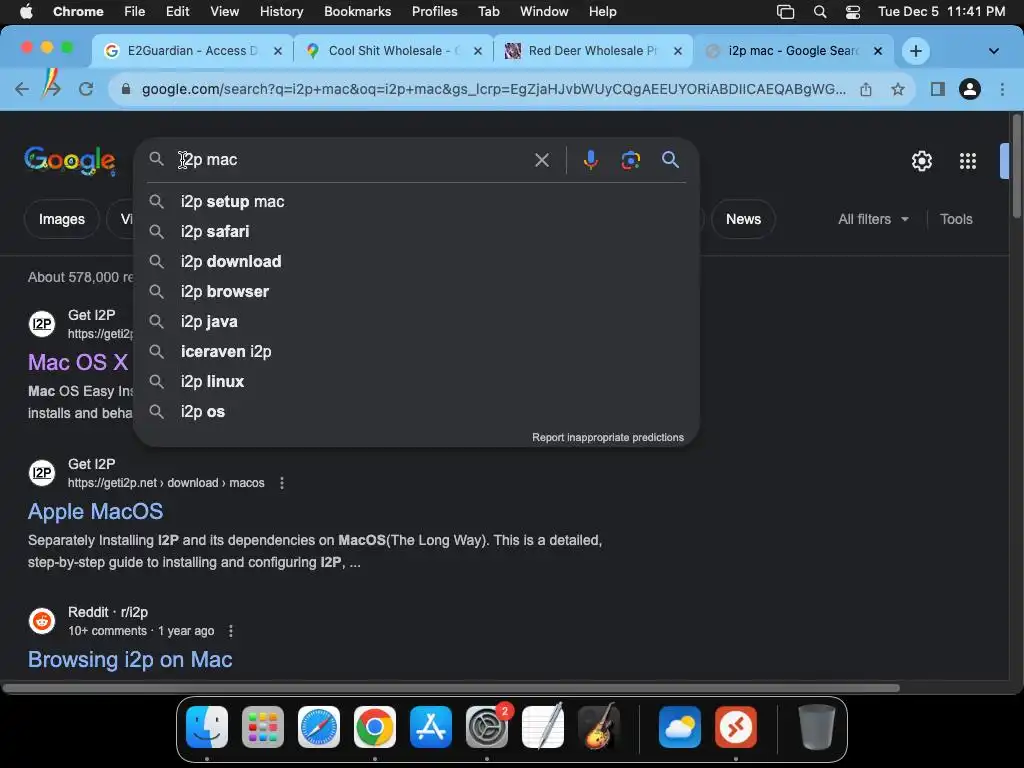
Task: Go to Google logo homepage
Action: tap(70, 161)
